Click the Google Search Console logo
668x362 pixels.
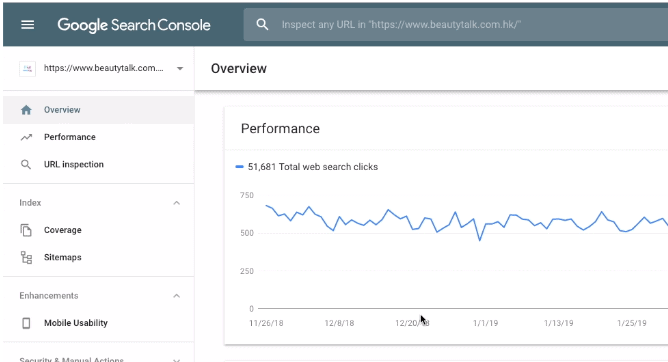pos(134,25)
